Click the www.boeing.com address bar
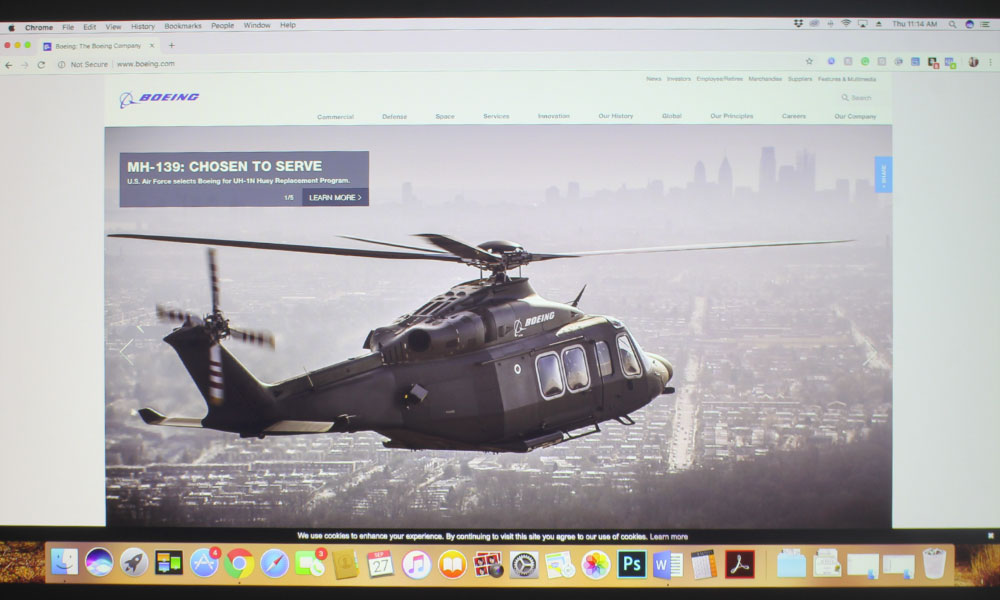Image resolution: width=1000 pixels, height=600 pixels. [x=145, y=64]
